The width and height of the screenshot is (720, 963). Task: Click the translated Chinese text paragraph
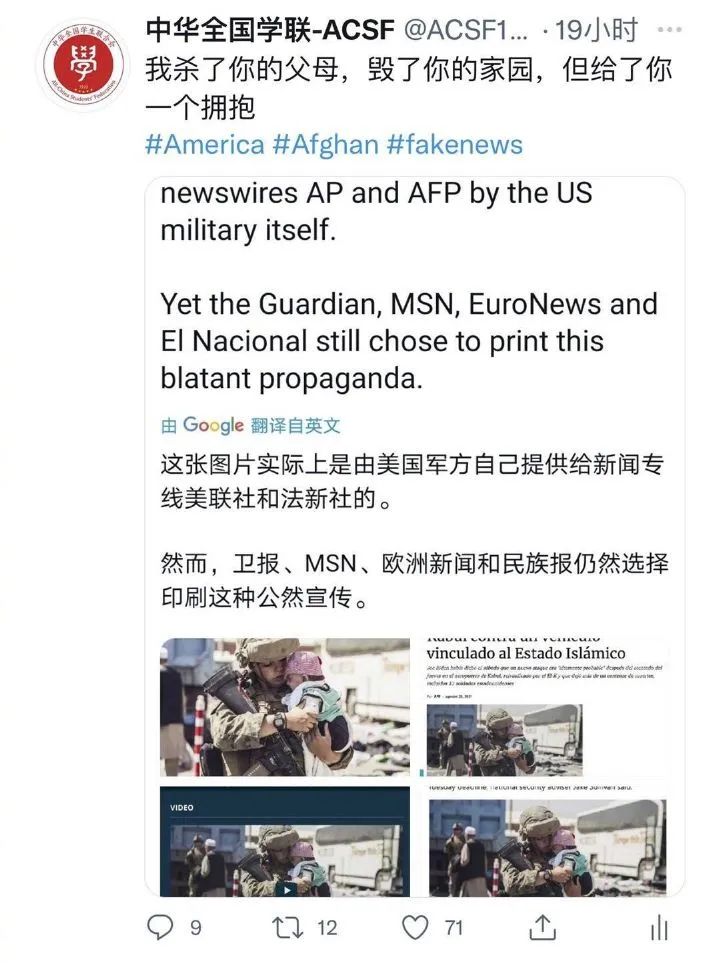coord(414,531)
